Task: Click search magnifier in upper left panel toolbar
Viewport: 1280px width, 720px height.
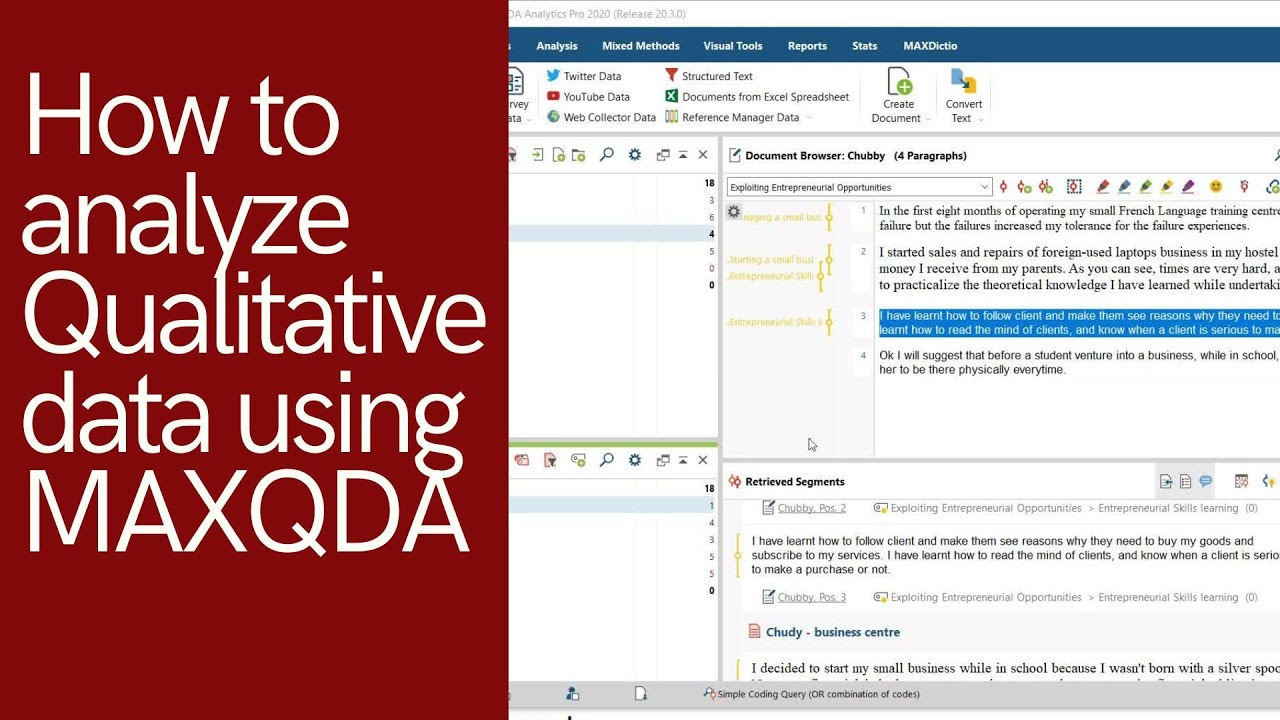Action: pos(606,155)
